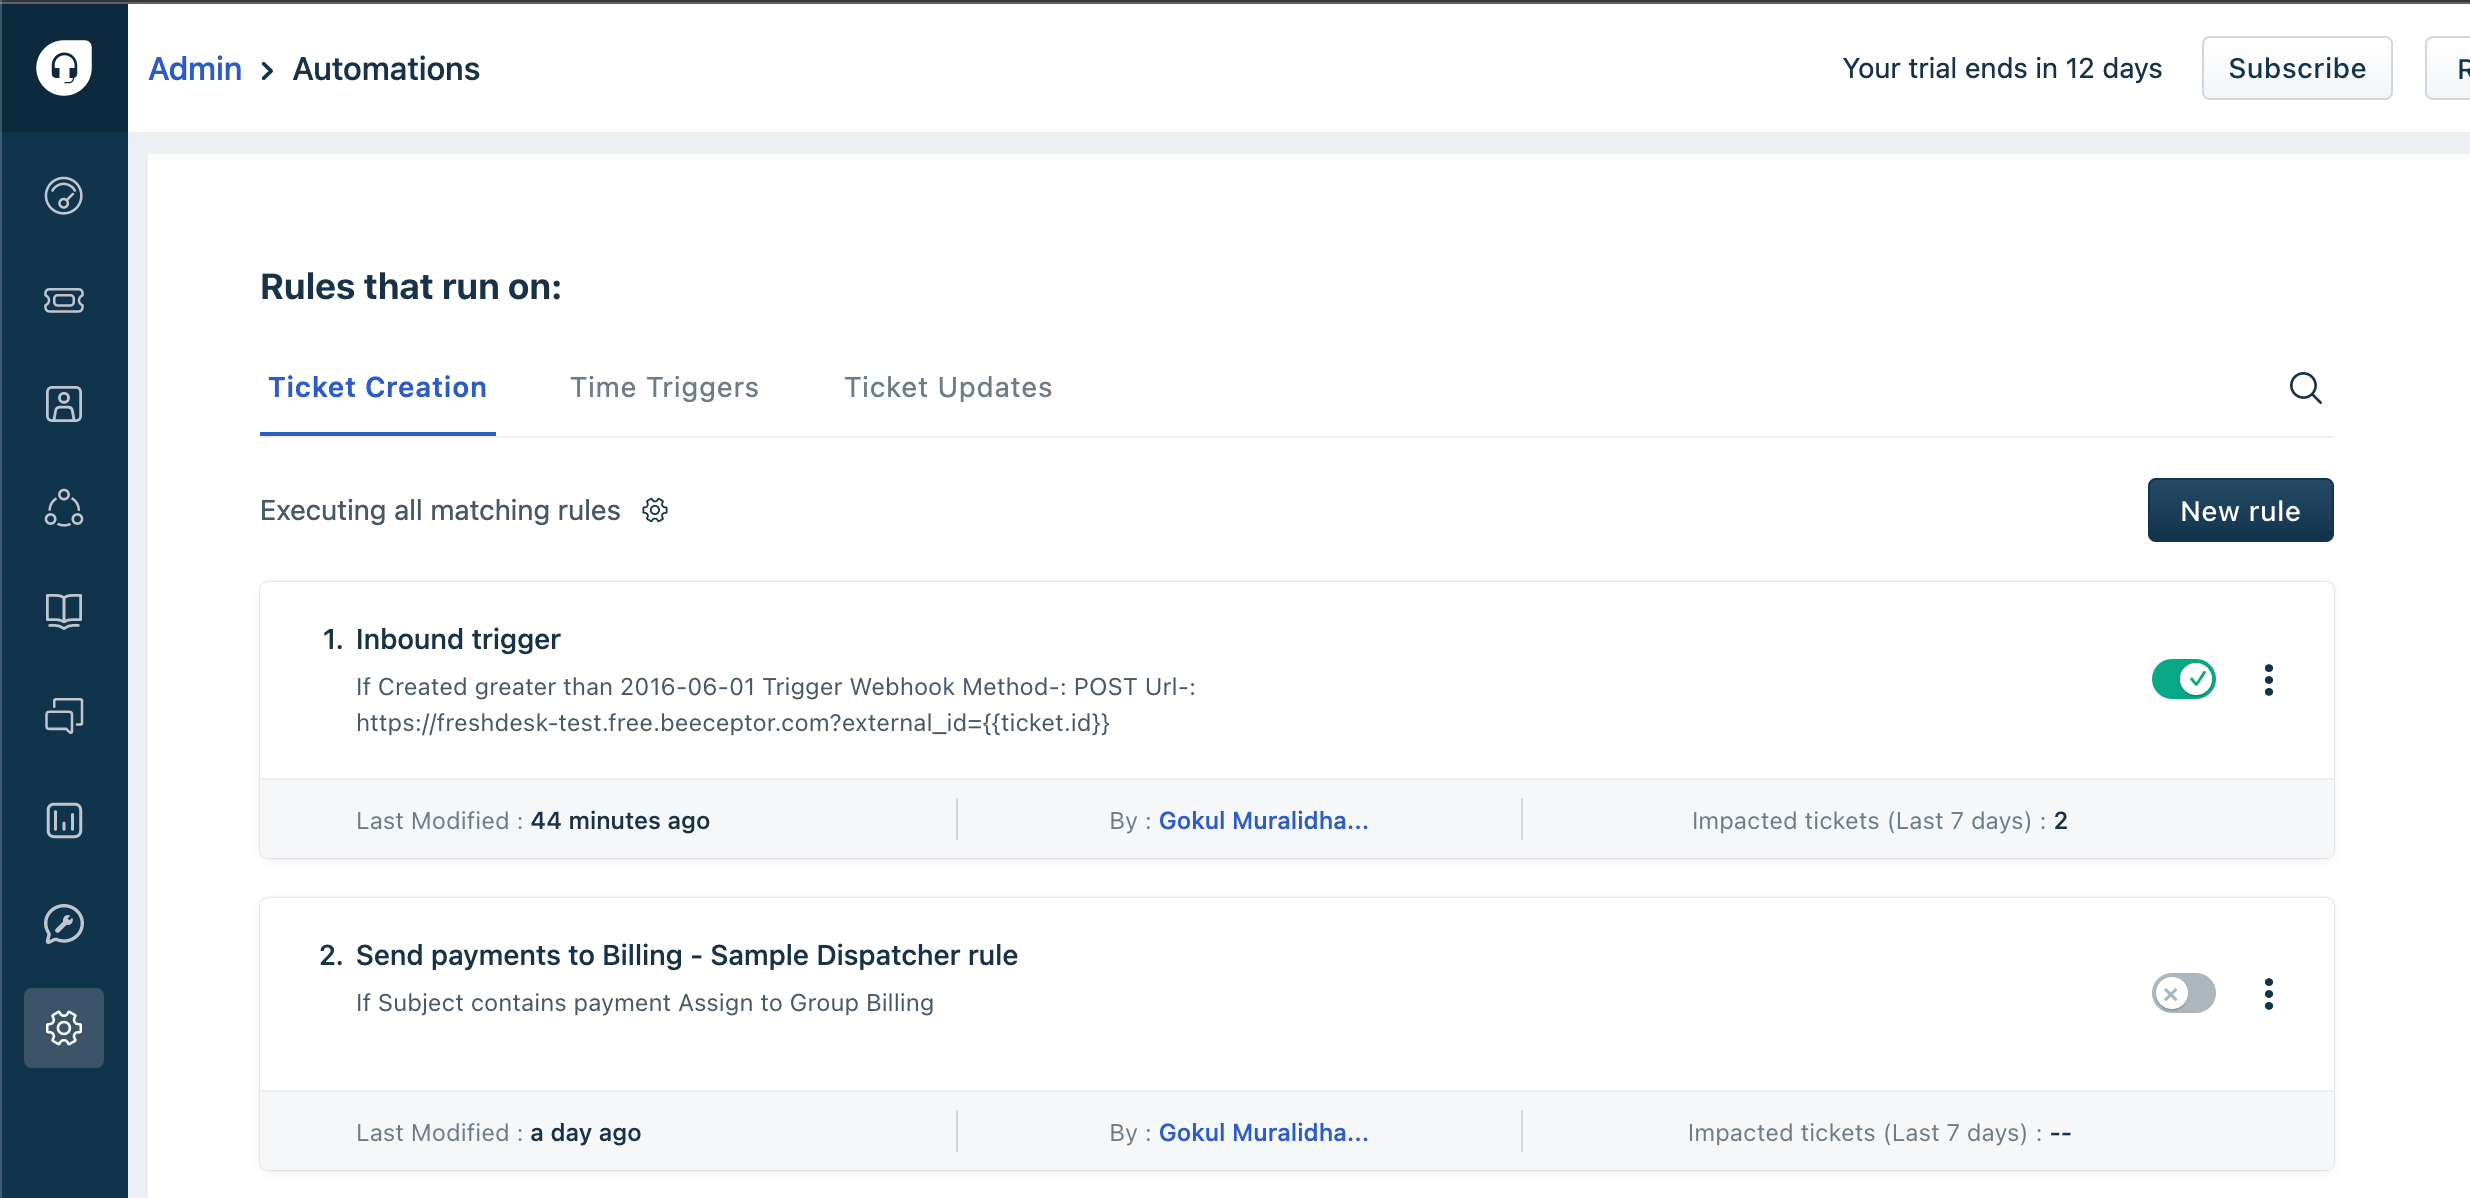Viewport: 2470px width, 1198px height.
Task: Click the search magnifier icon for rules
Action: (x=2306, y=388)
